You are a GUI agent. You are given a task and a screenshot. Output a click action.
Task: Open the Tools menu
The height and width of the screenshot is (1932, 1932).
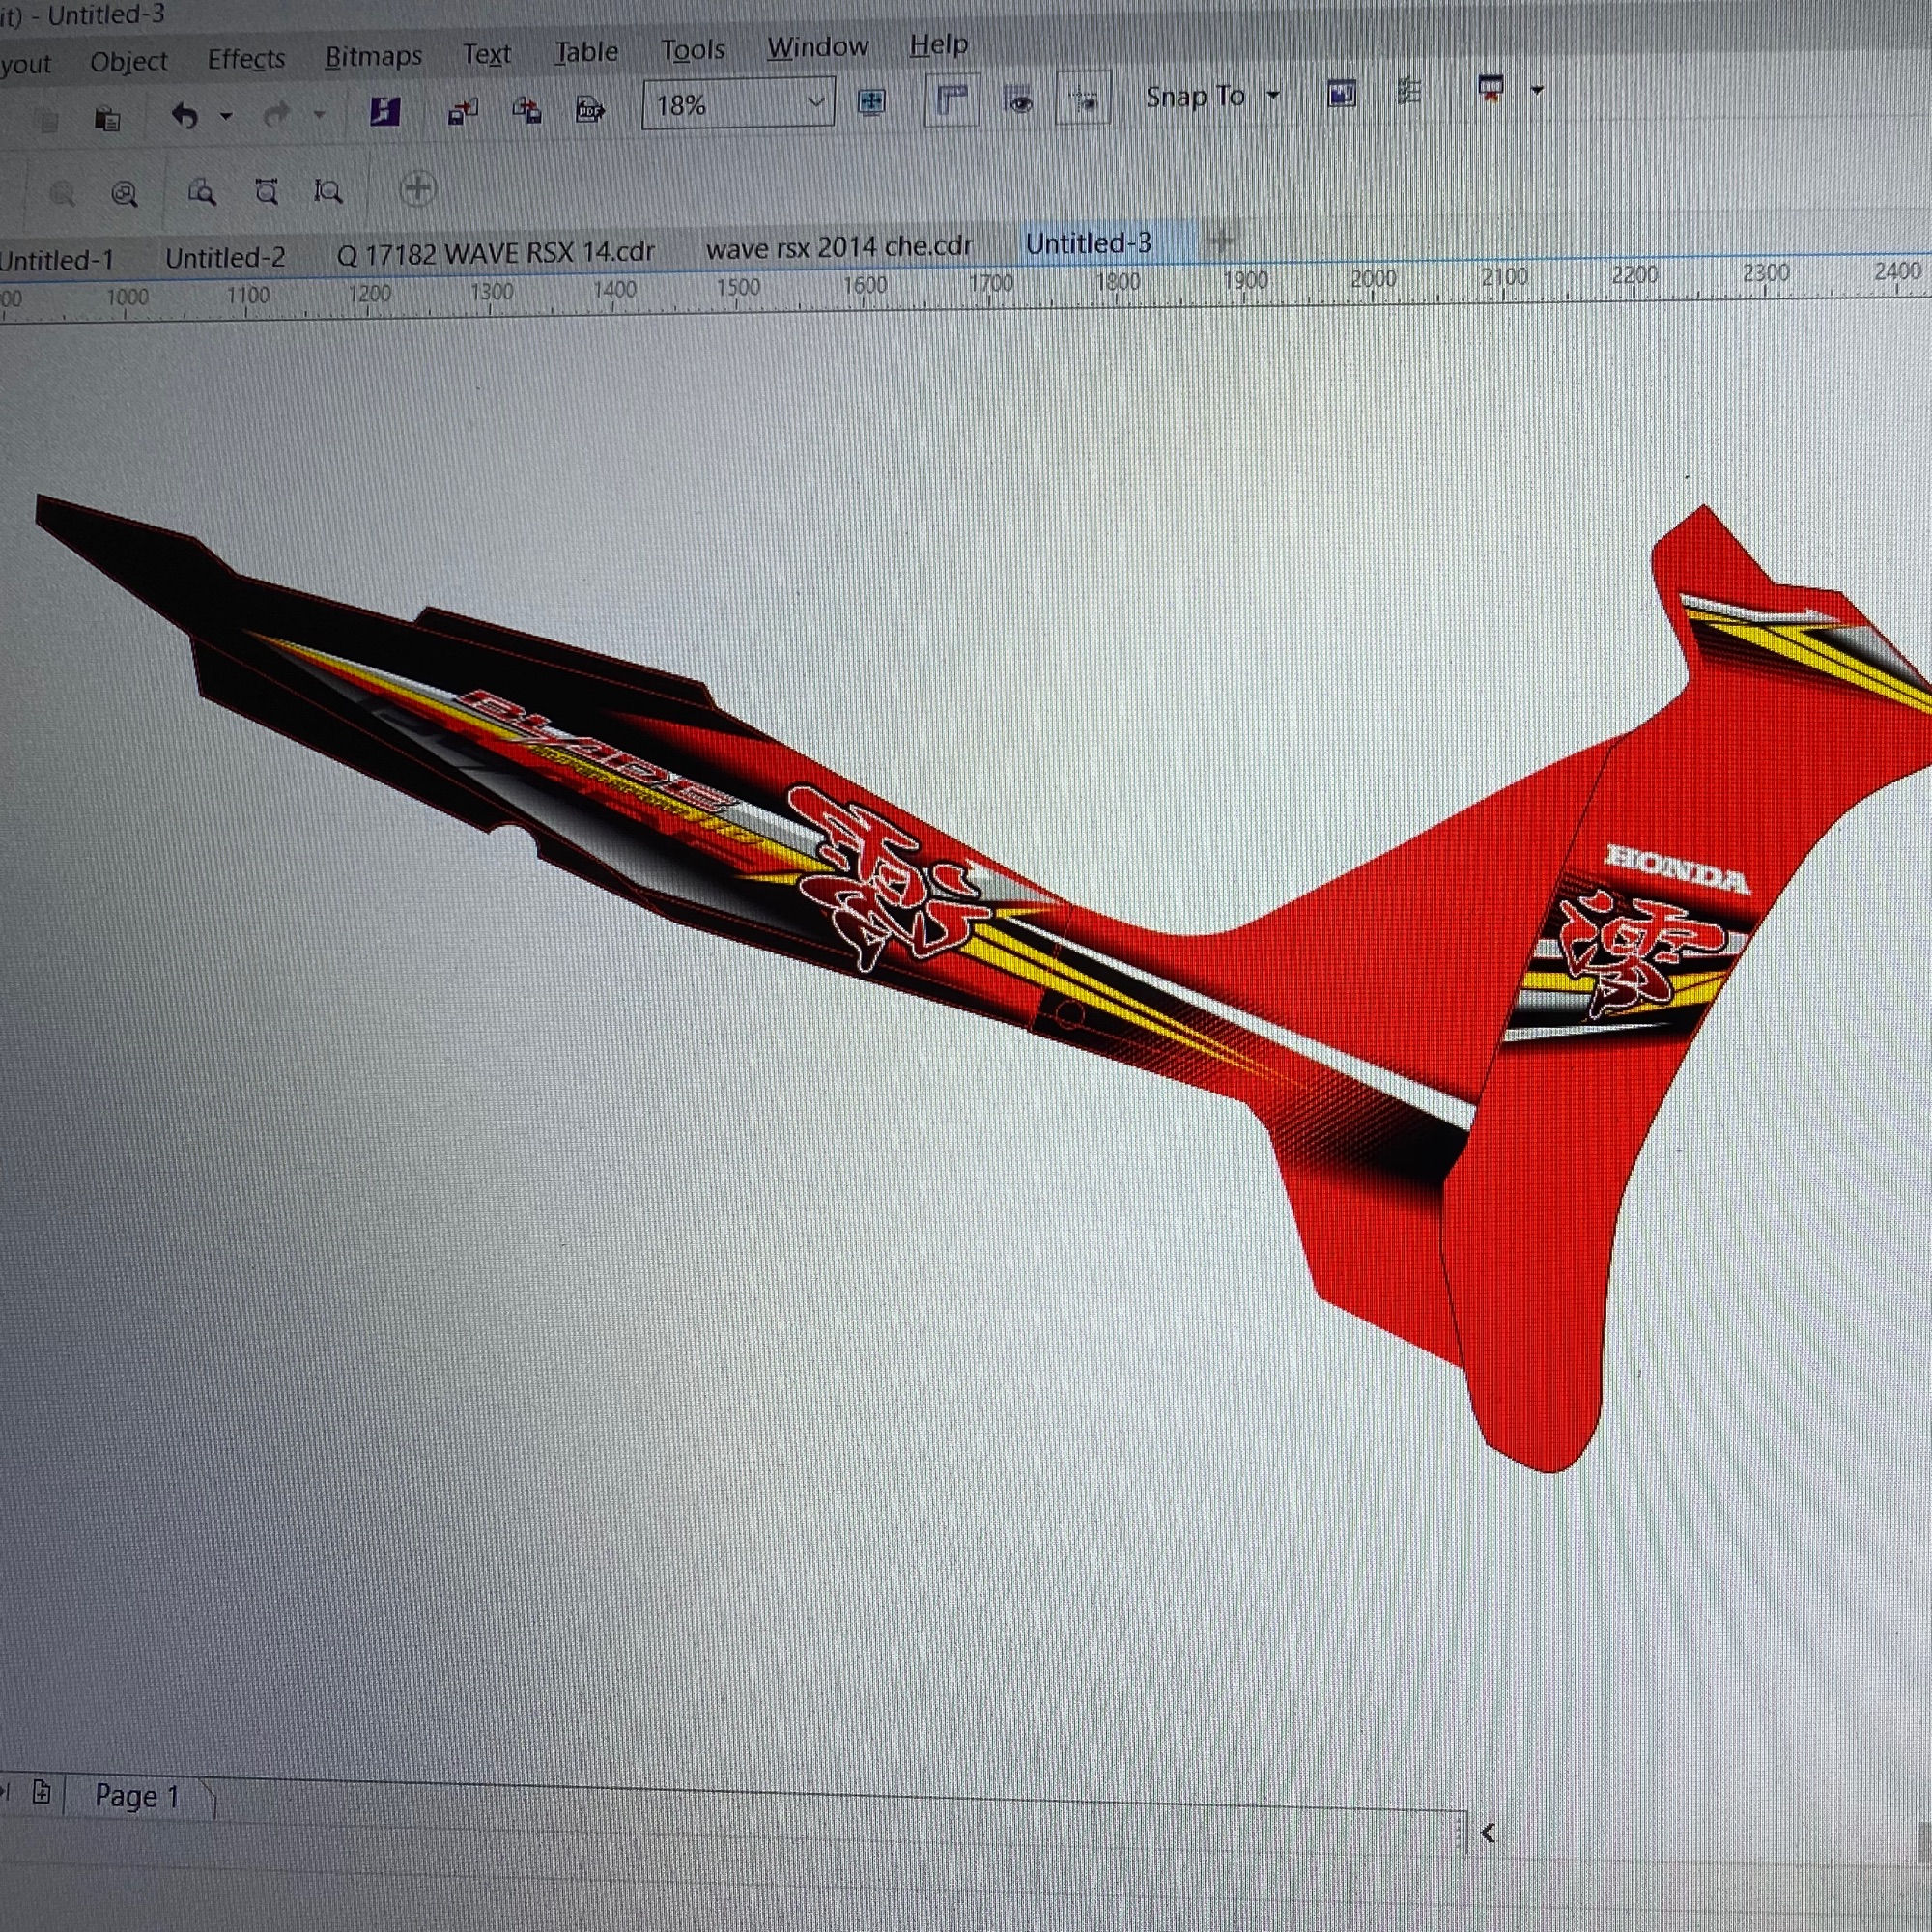point(693,49)
